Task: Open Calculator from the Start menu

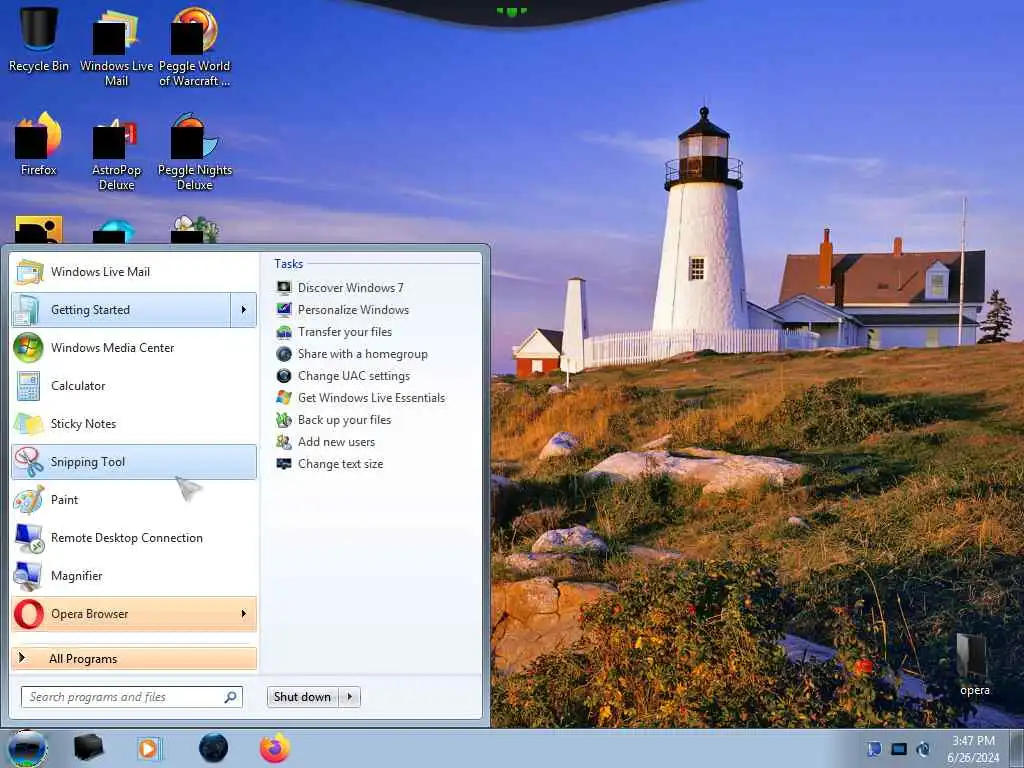Action: coord(134,385)
